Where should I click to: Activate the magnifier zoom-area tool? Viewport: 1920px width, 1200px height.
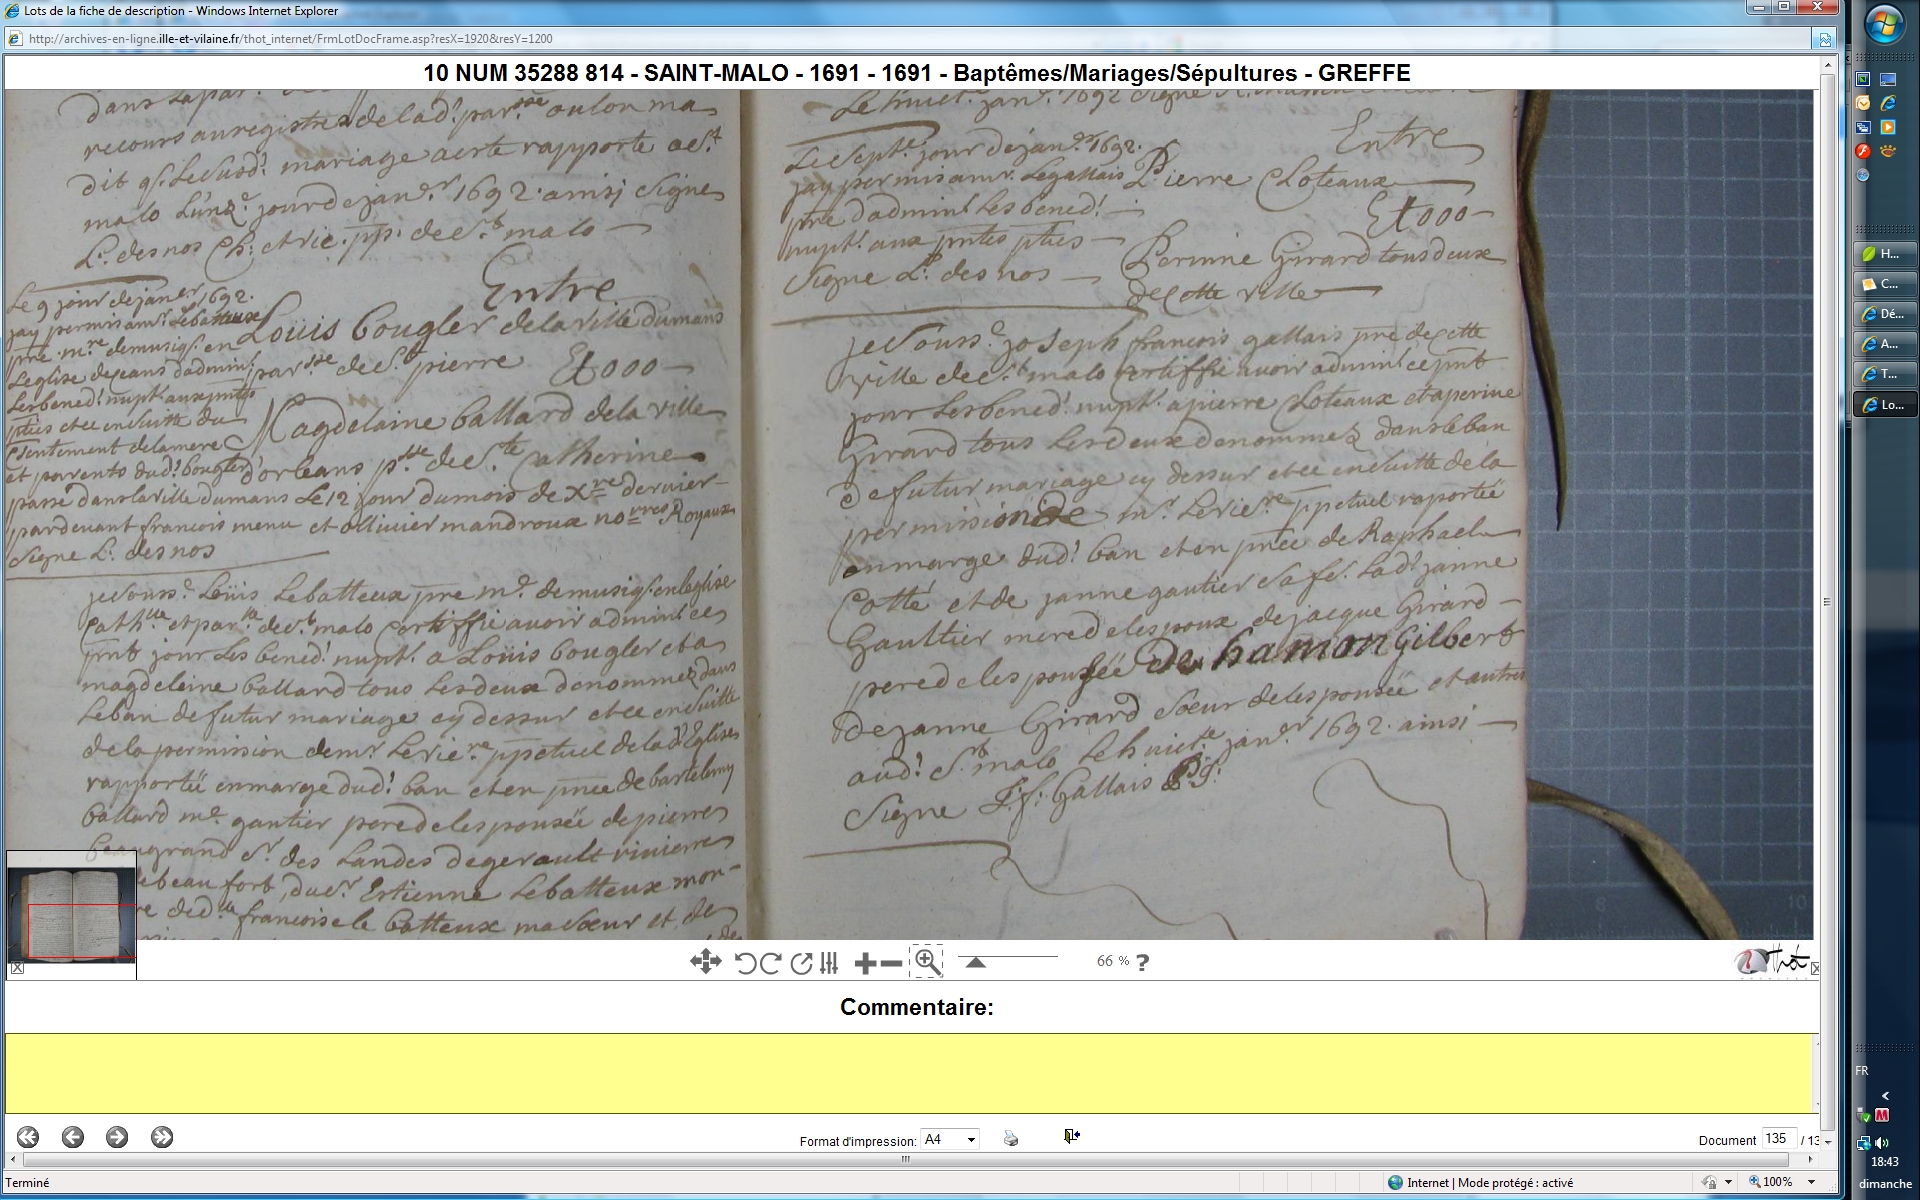point(927,962)
